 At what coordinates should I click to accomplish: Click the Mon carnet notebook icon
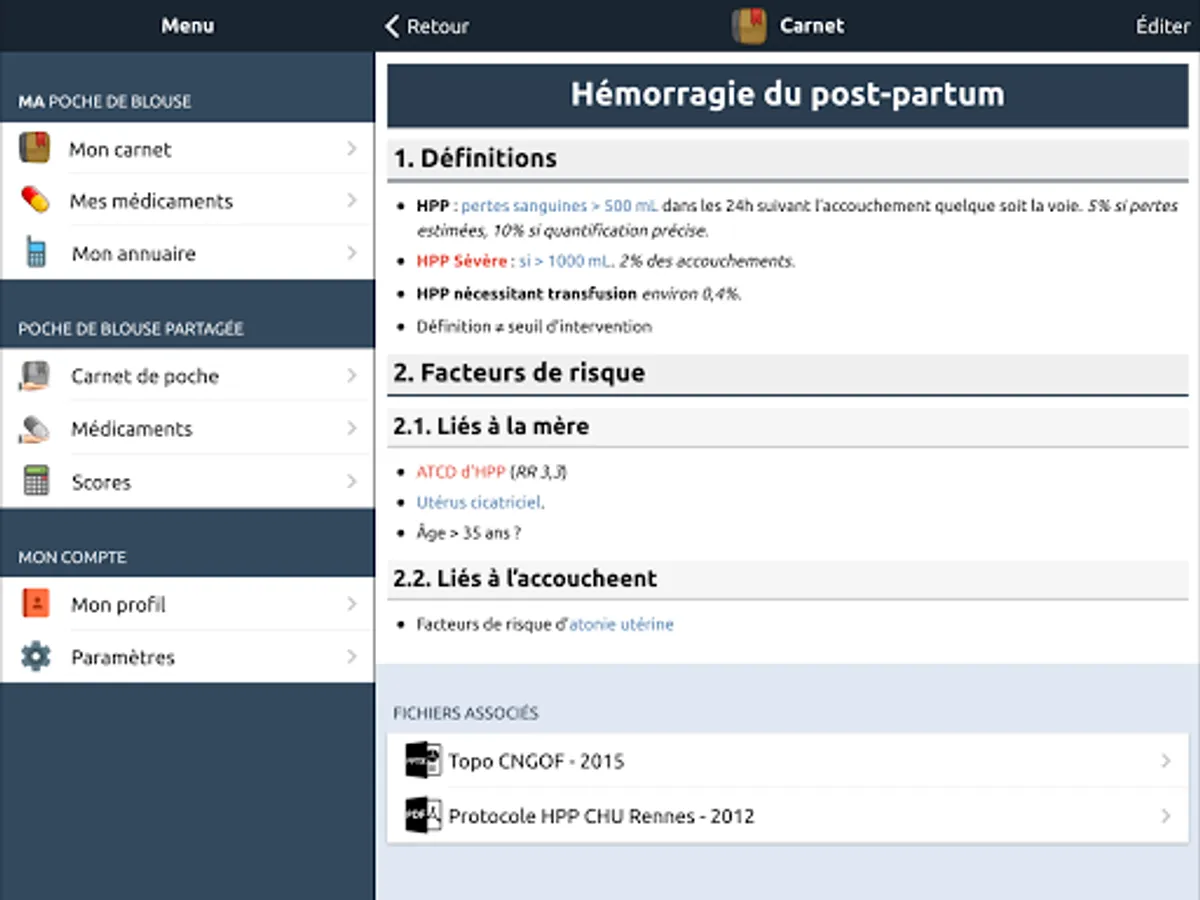coord(34,149)
